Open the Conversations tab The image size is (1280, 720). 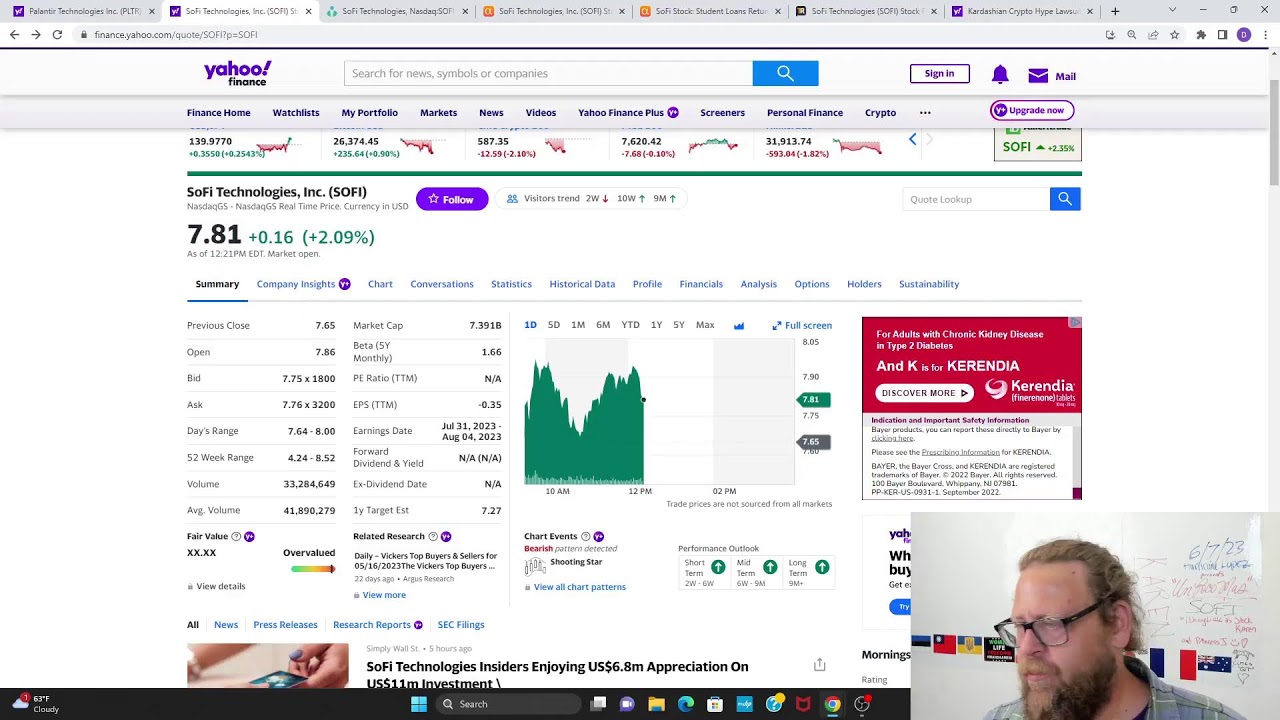[x=442, y=284]
